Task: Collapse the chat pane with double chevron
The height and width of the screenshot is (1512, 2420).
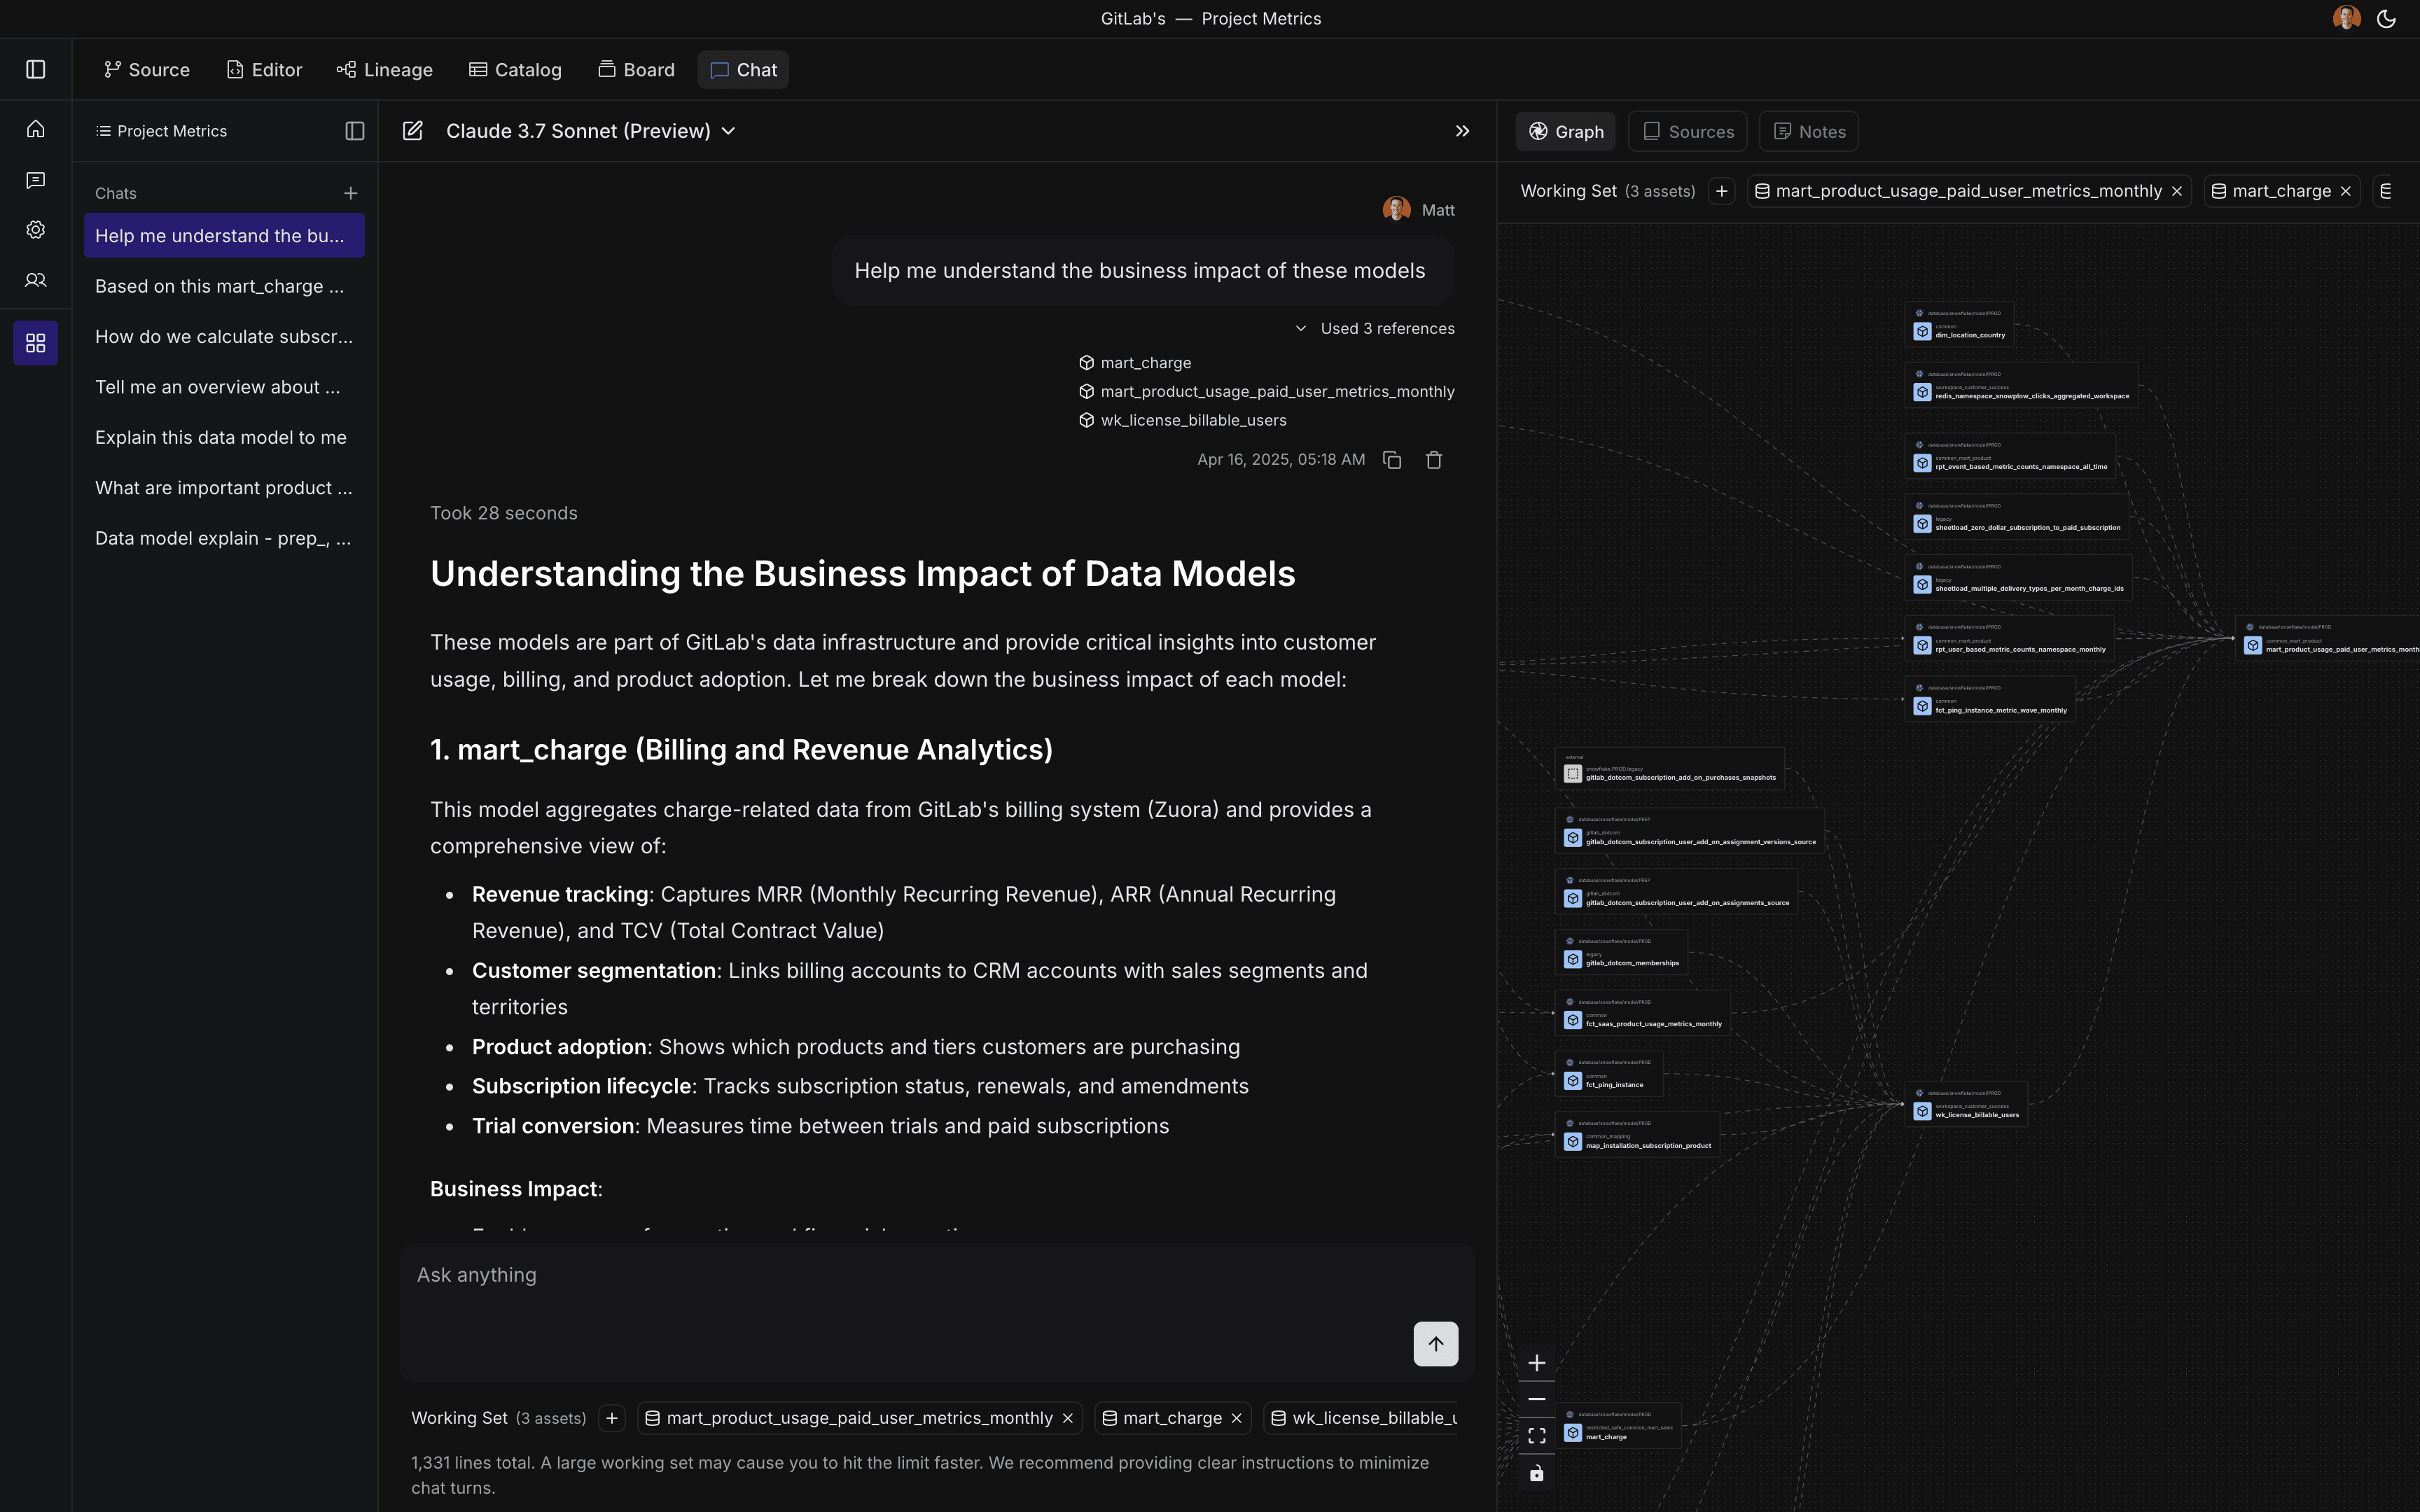Action: (x=1462, y=131)
